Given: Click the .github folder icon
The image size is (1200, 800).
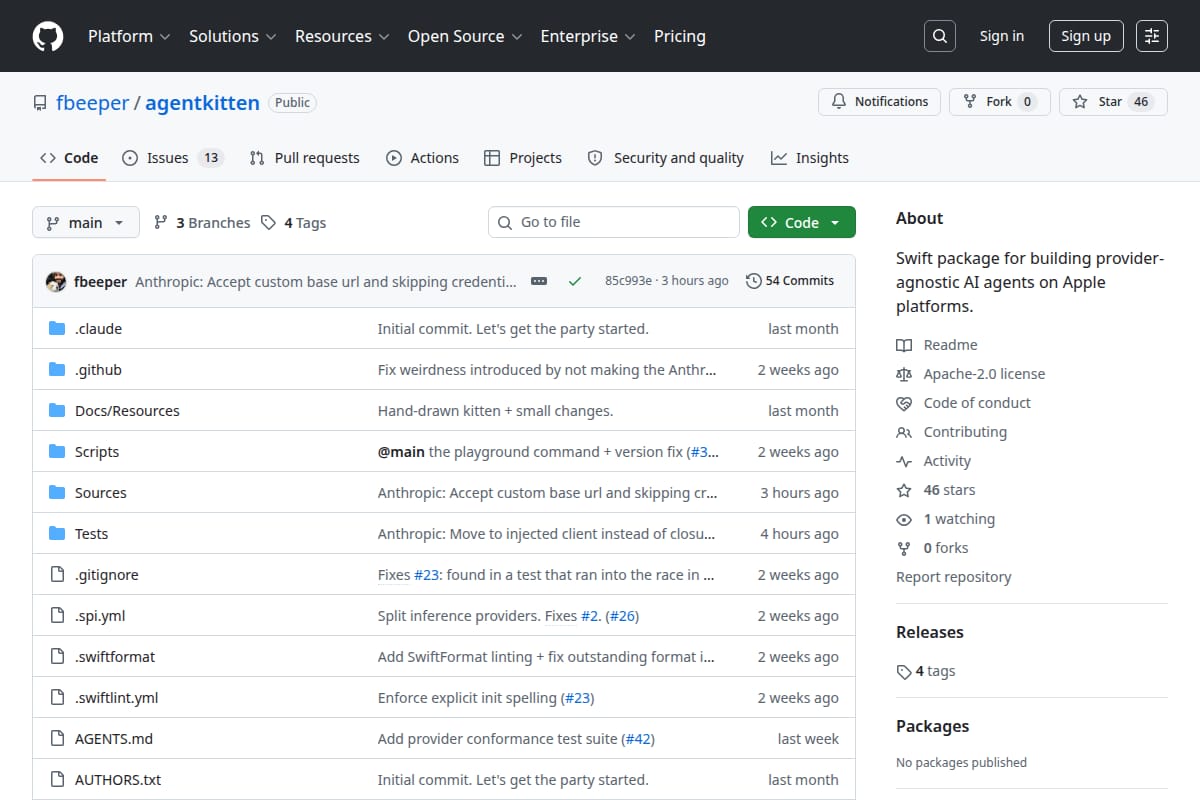Looking at the screenshot, I should (57, 370).
